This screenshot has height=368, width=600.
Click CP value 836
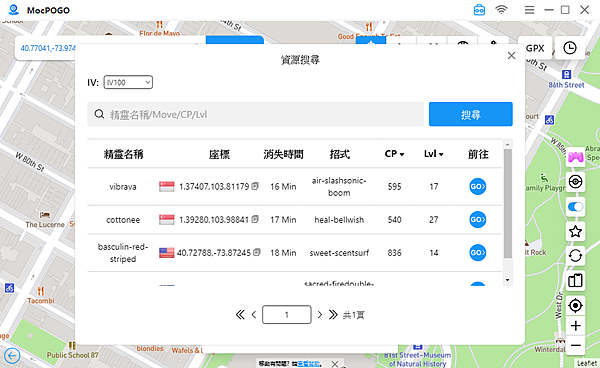point(395,253)
